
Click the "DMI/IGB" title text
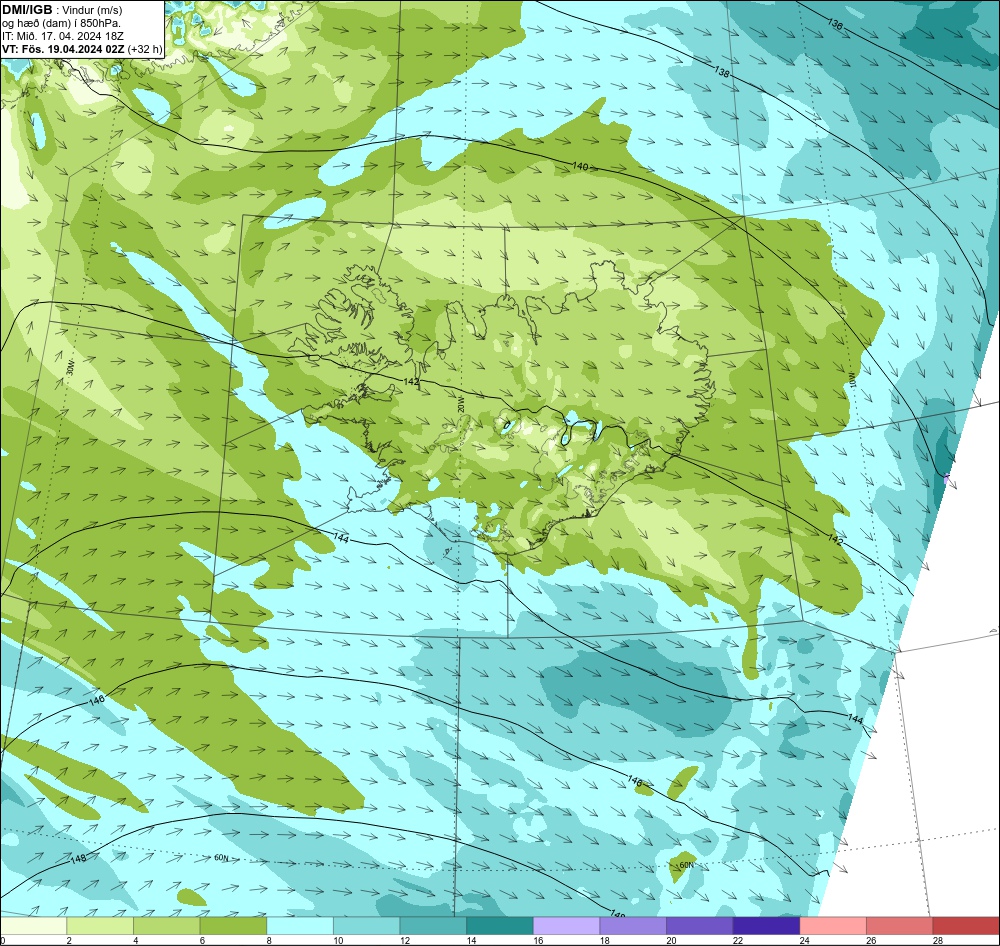27,10
